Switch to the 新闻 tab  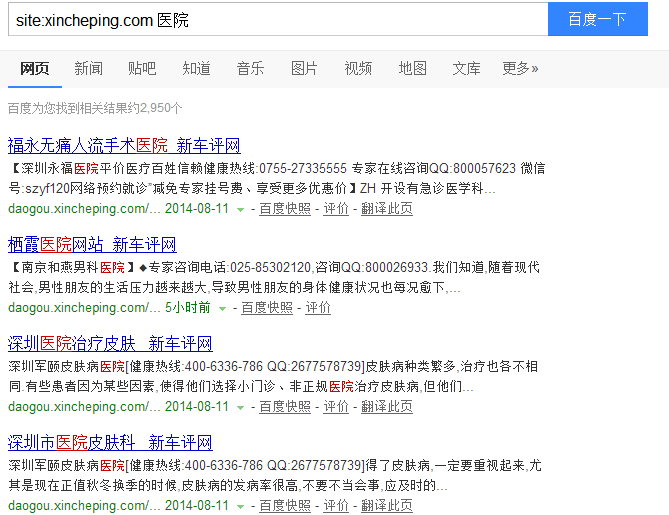pos(88,68)
